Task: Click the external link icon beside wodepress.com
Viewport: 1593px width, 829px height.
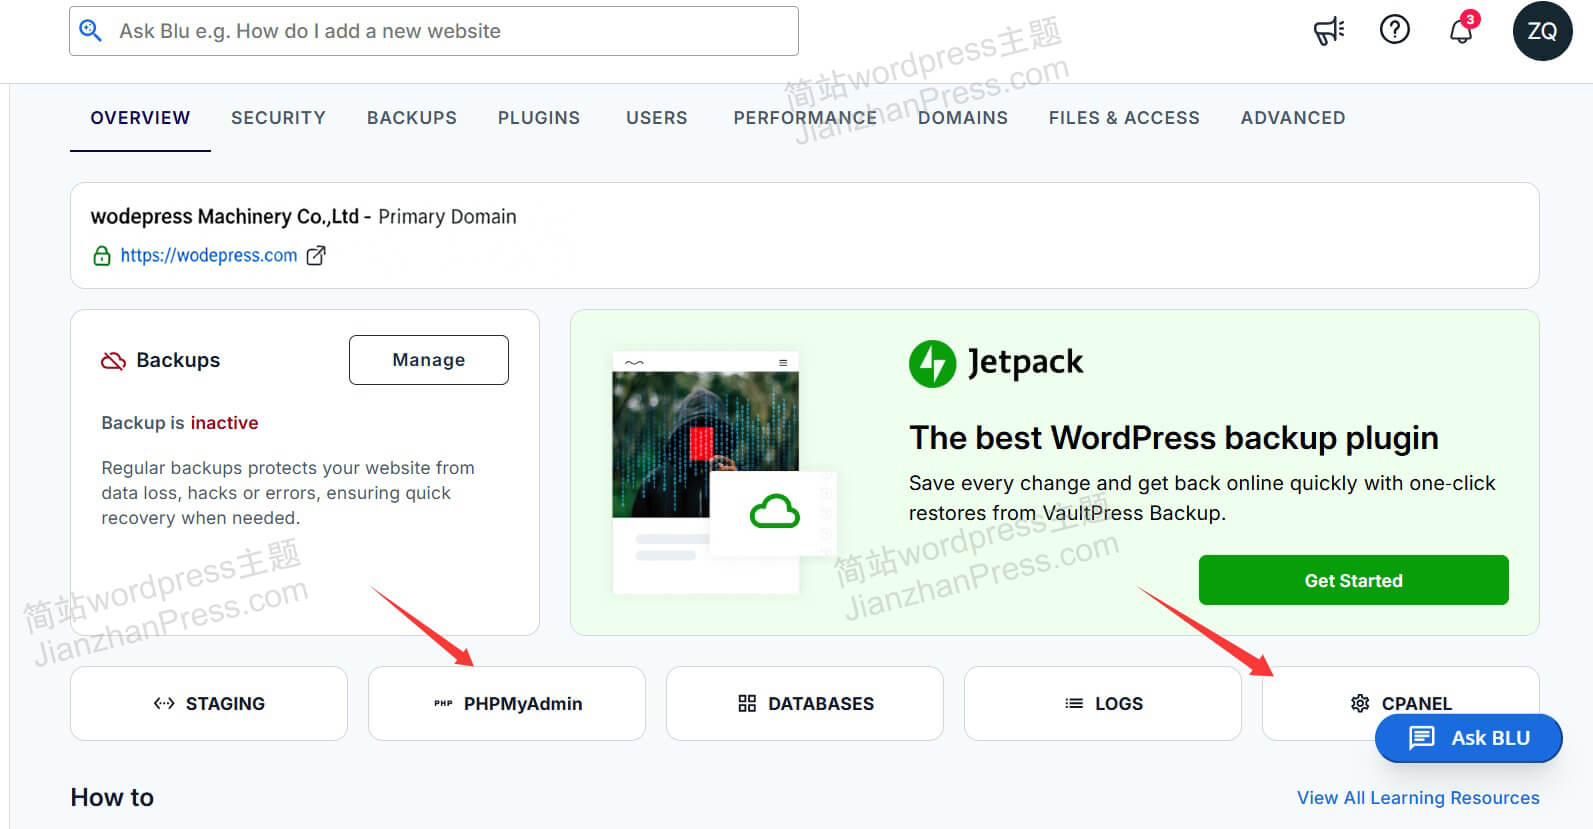Action: (x=316, y=256)
